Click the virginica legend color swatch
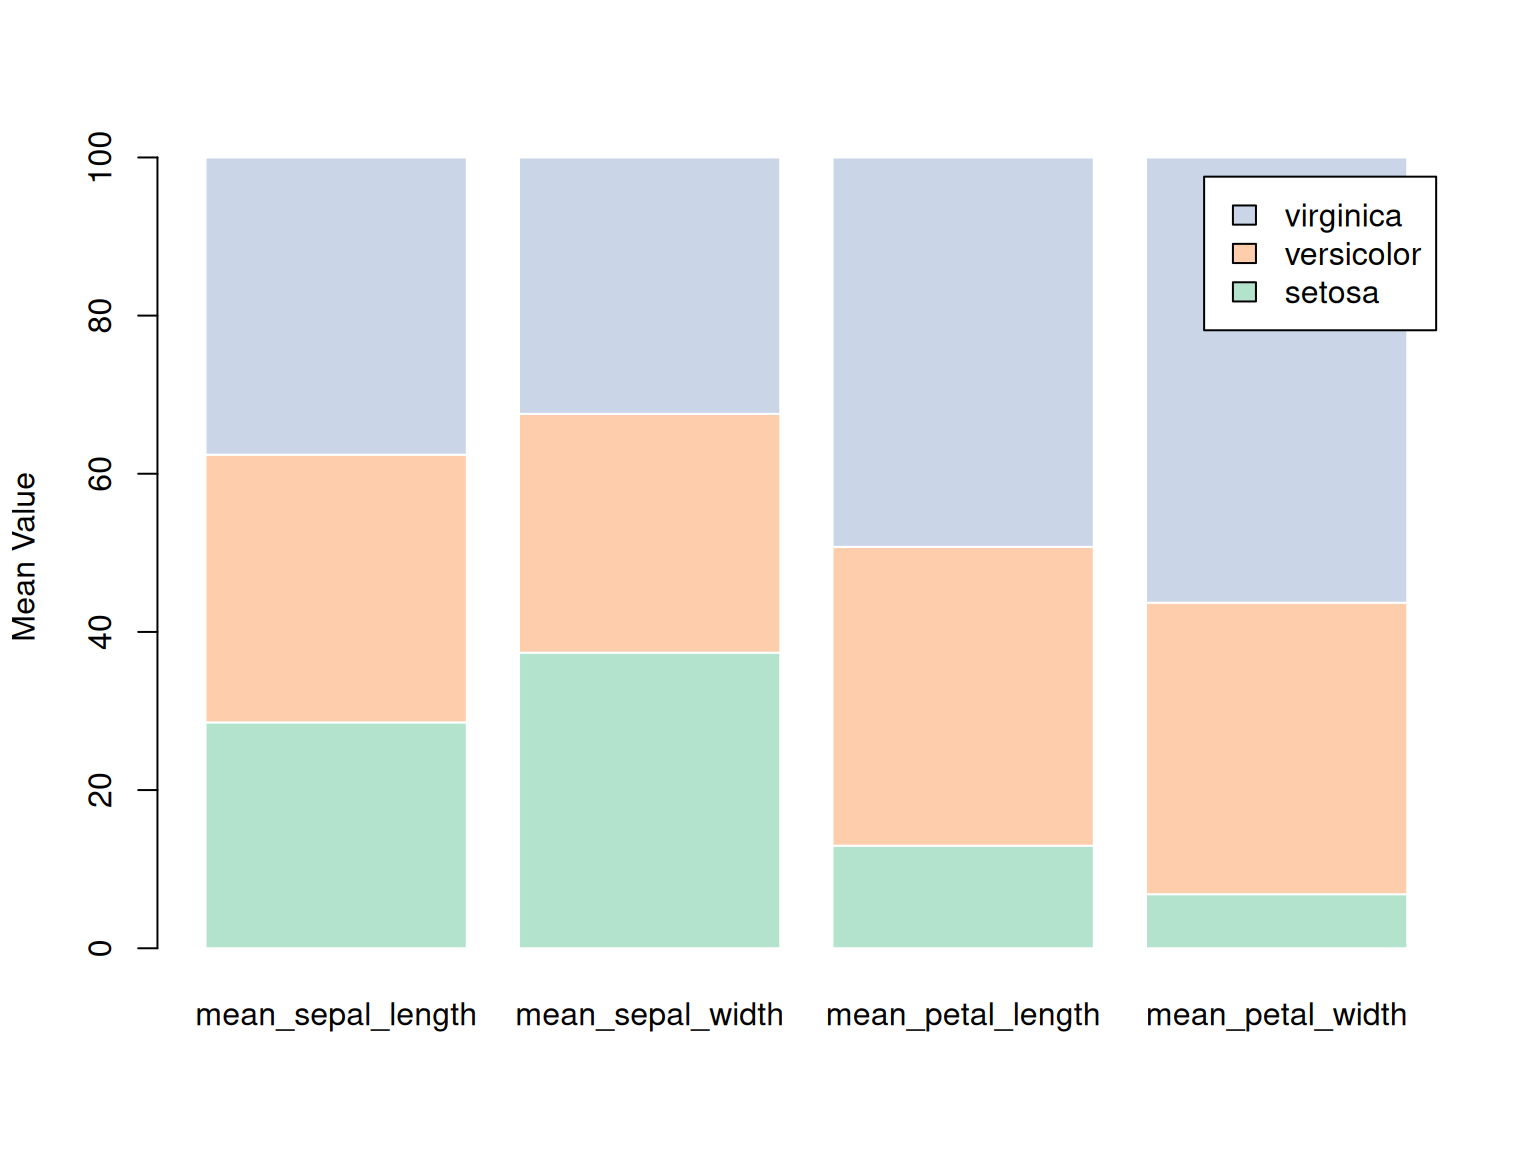 click(1244, 215)
